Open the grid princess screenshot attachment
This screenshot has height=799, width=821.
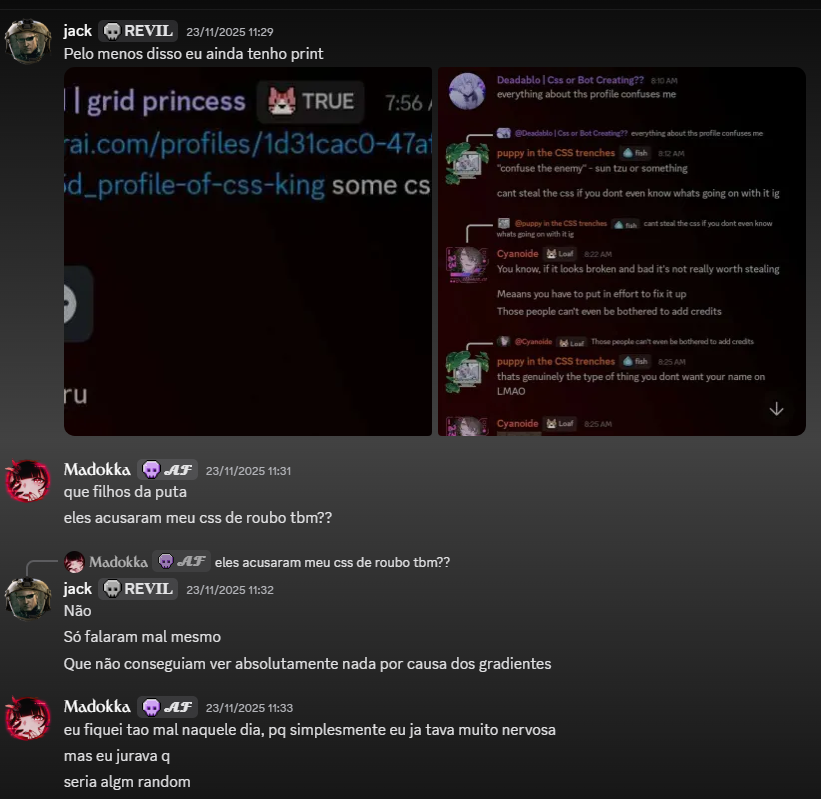coord(248,251)
